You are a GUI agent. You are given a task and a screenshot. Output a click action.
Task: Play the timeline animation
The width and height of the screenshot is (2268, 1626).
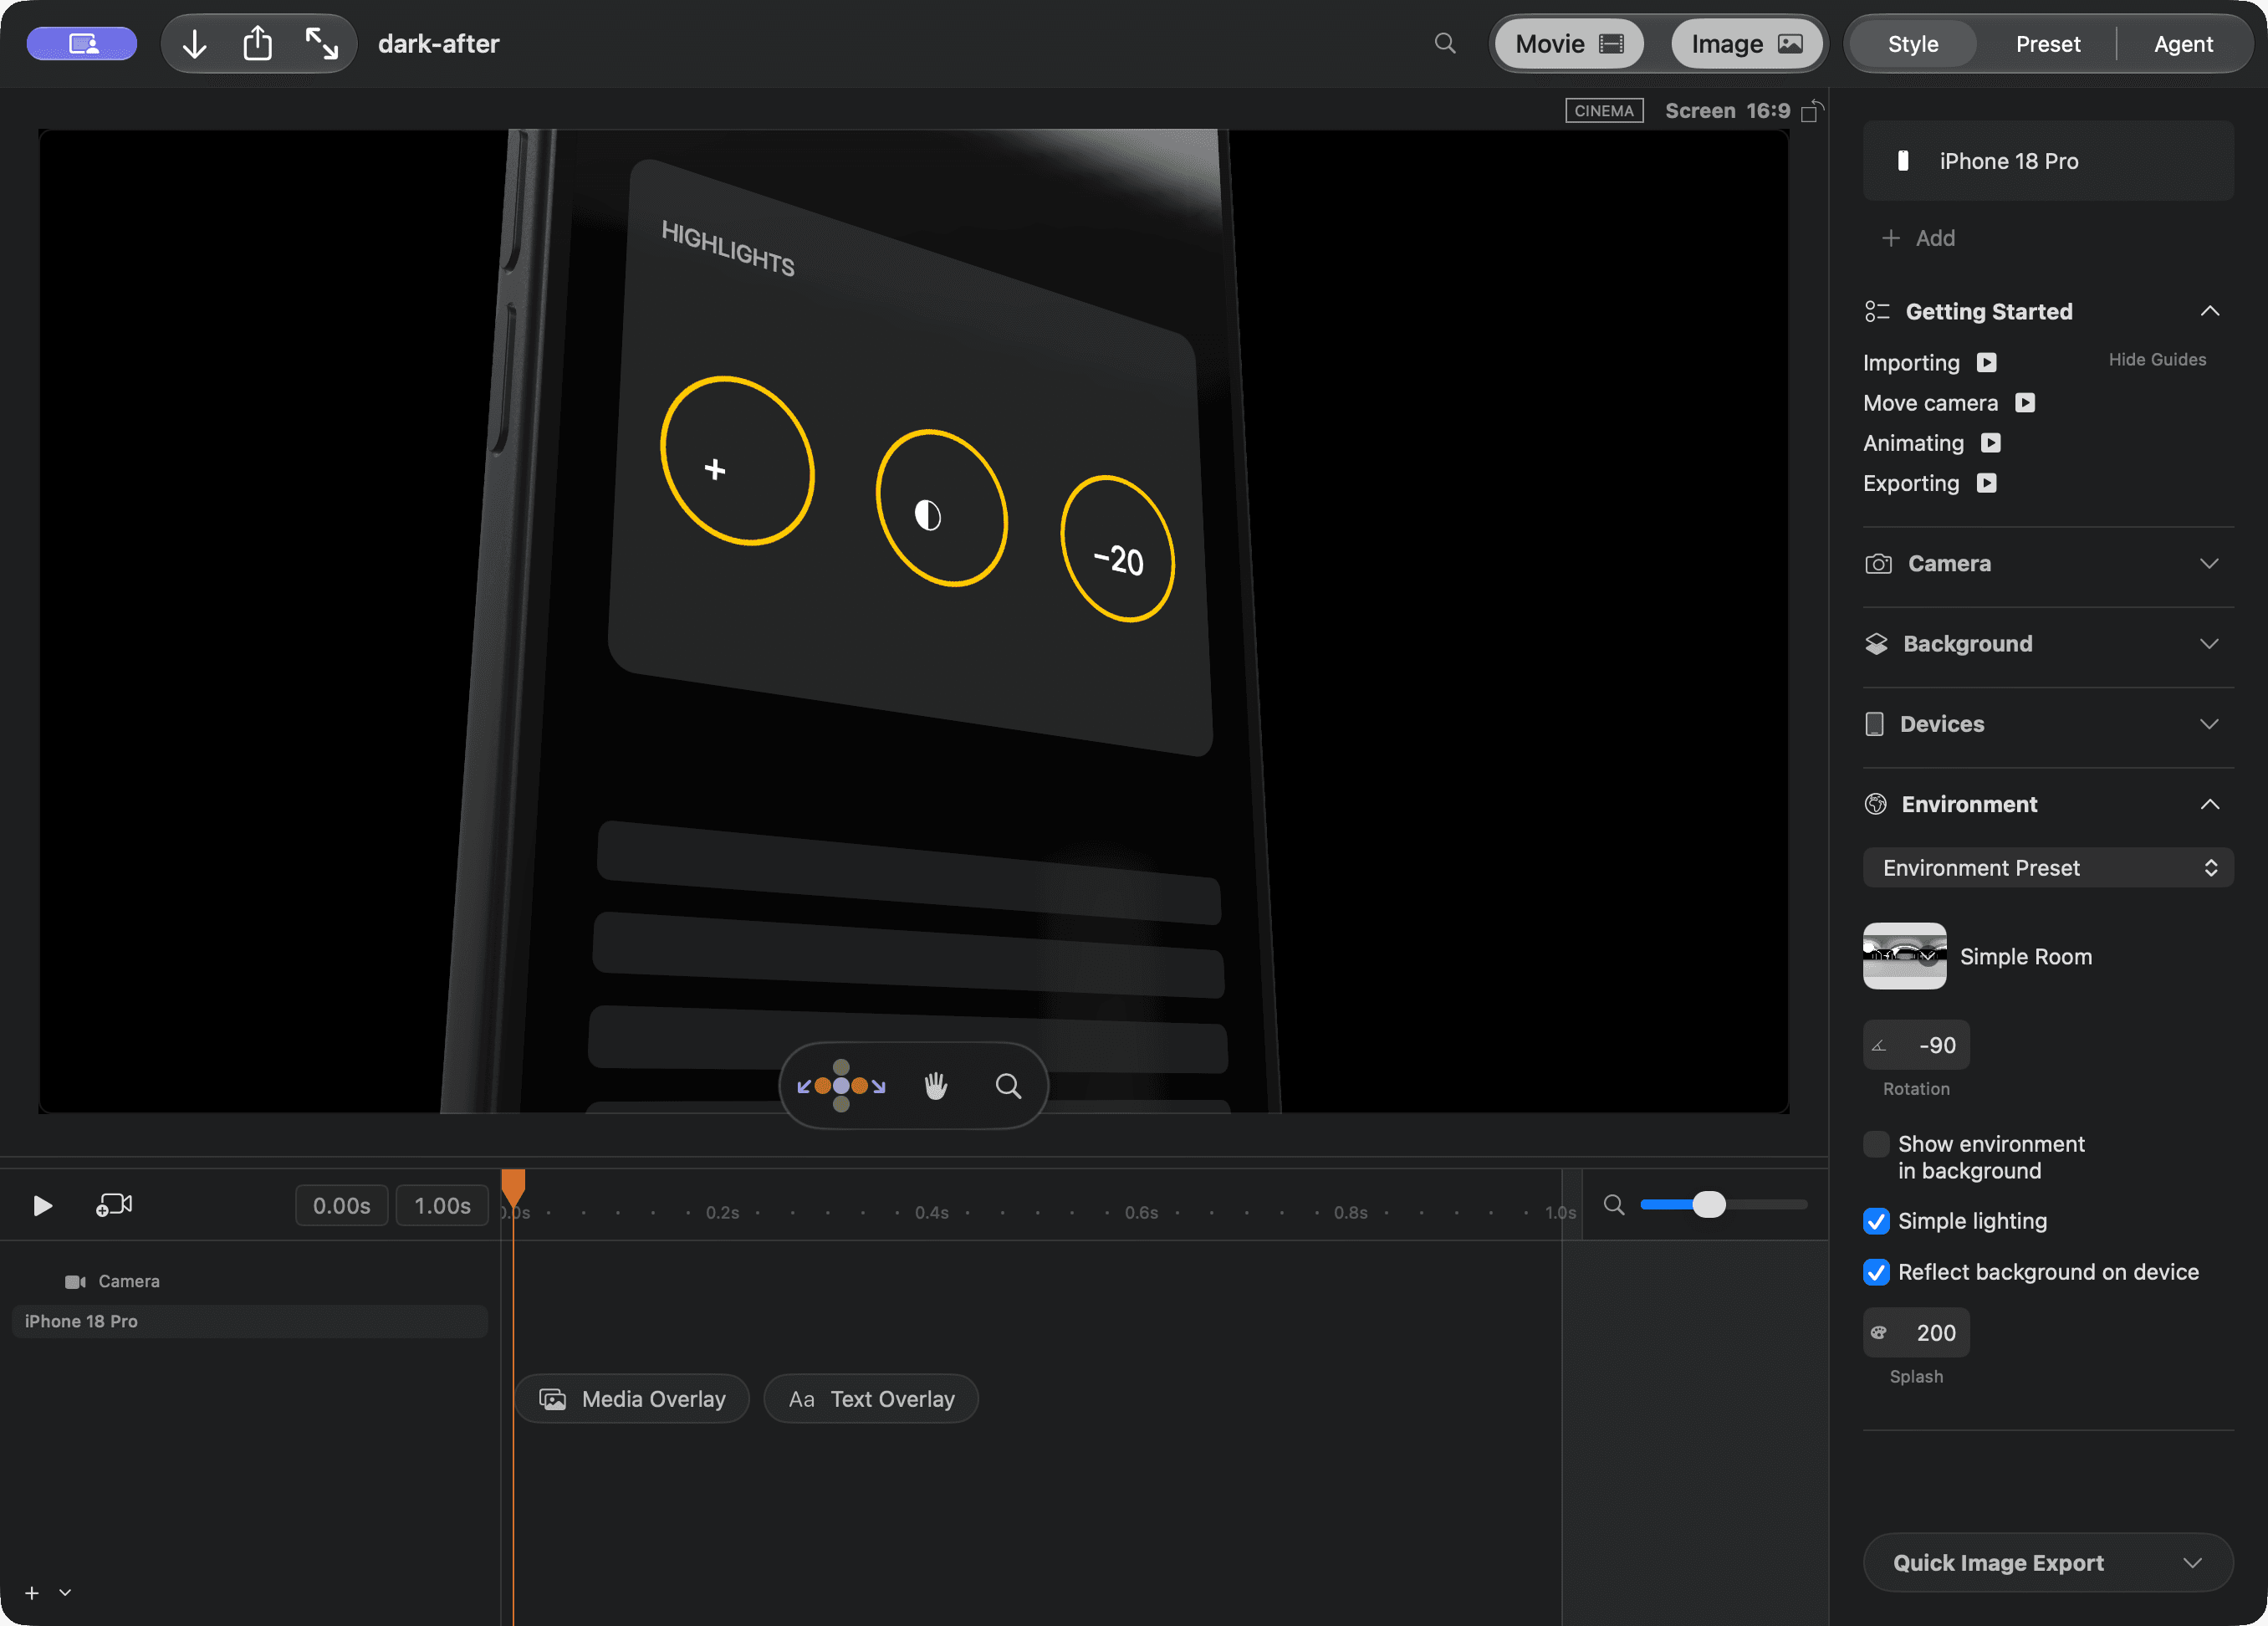coord(42,1205)
